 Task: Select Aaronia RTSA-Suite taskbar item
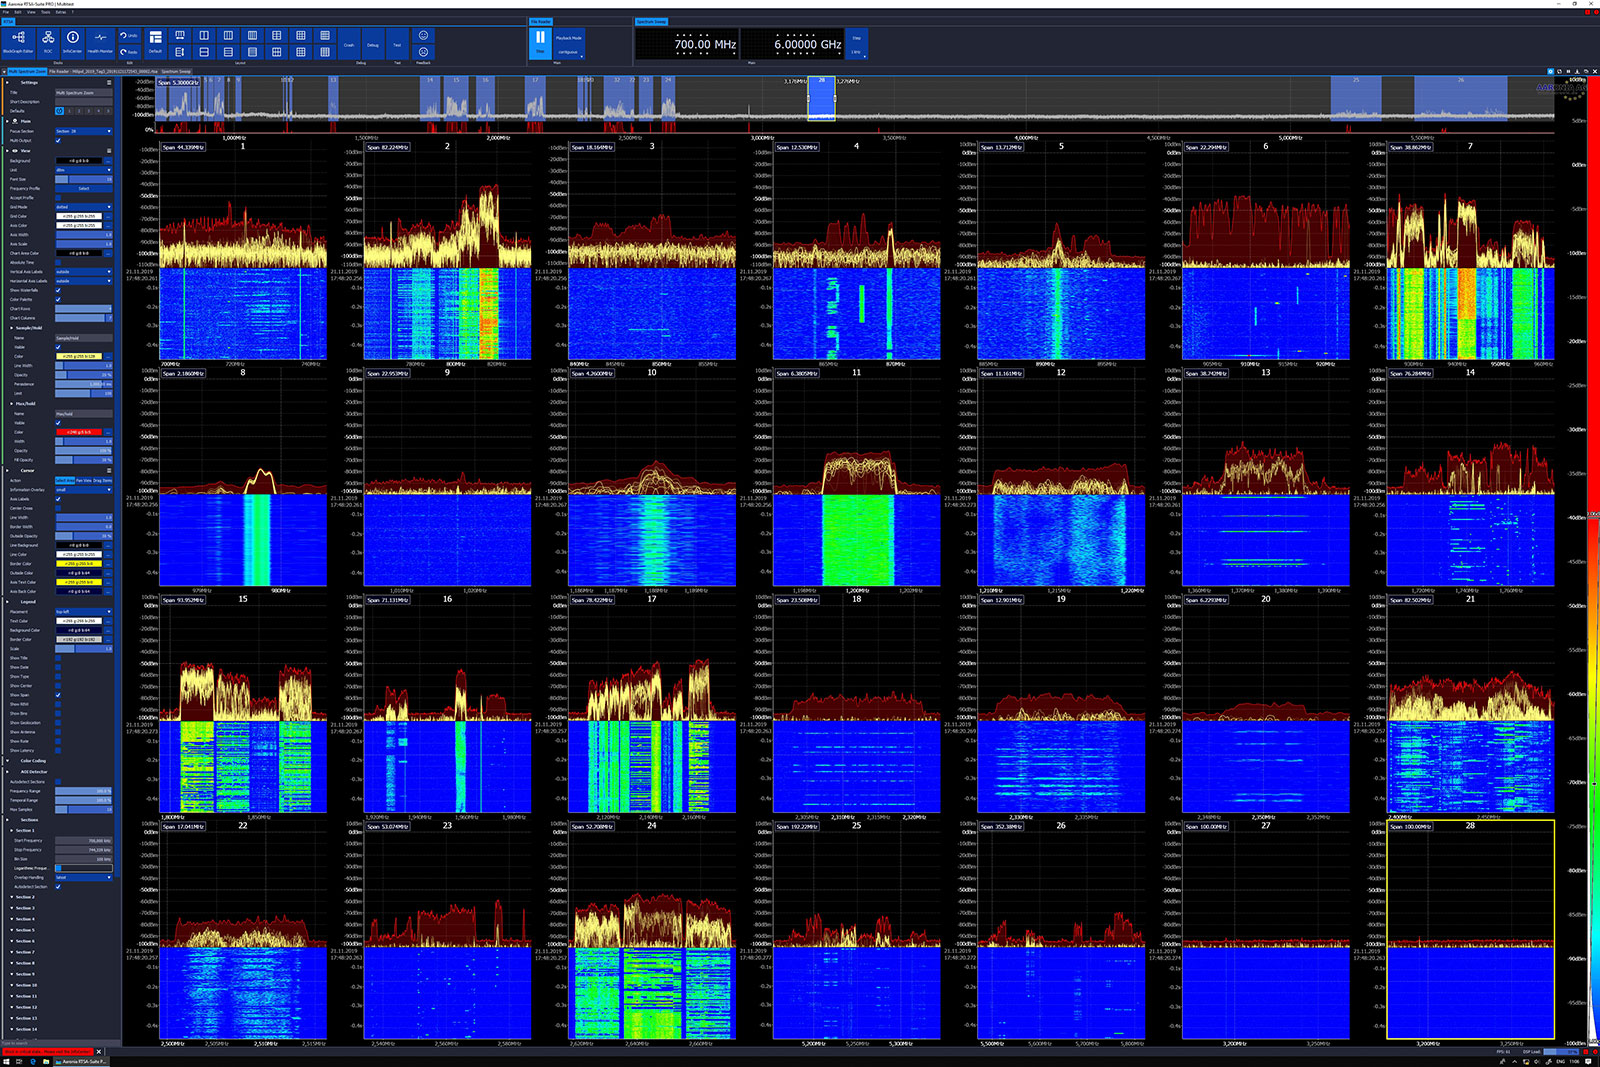(x=82, y=1061)
